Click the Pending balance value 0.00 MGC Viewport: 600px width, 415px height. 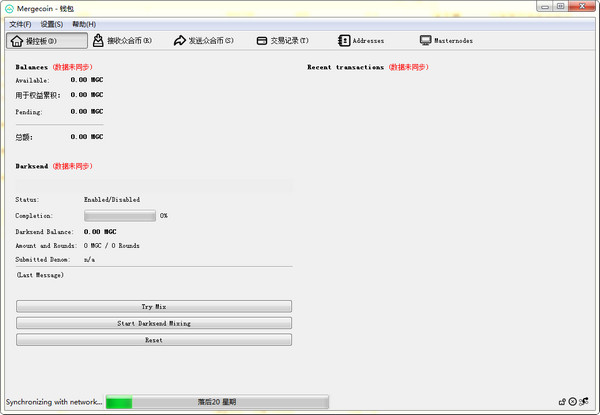click(x=87, y=112)
